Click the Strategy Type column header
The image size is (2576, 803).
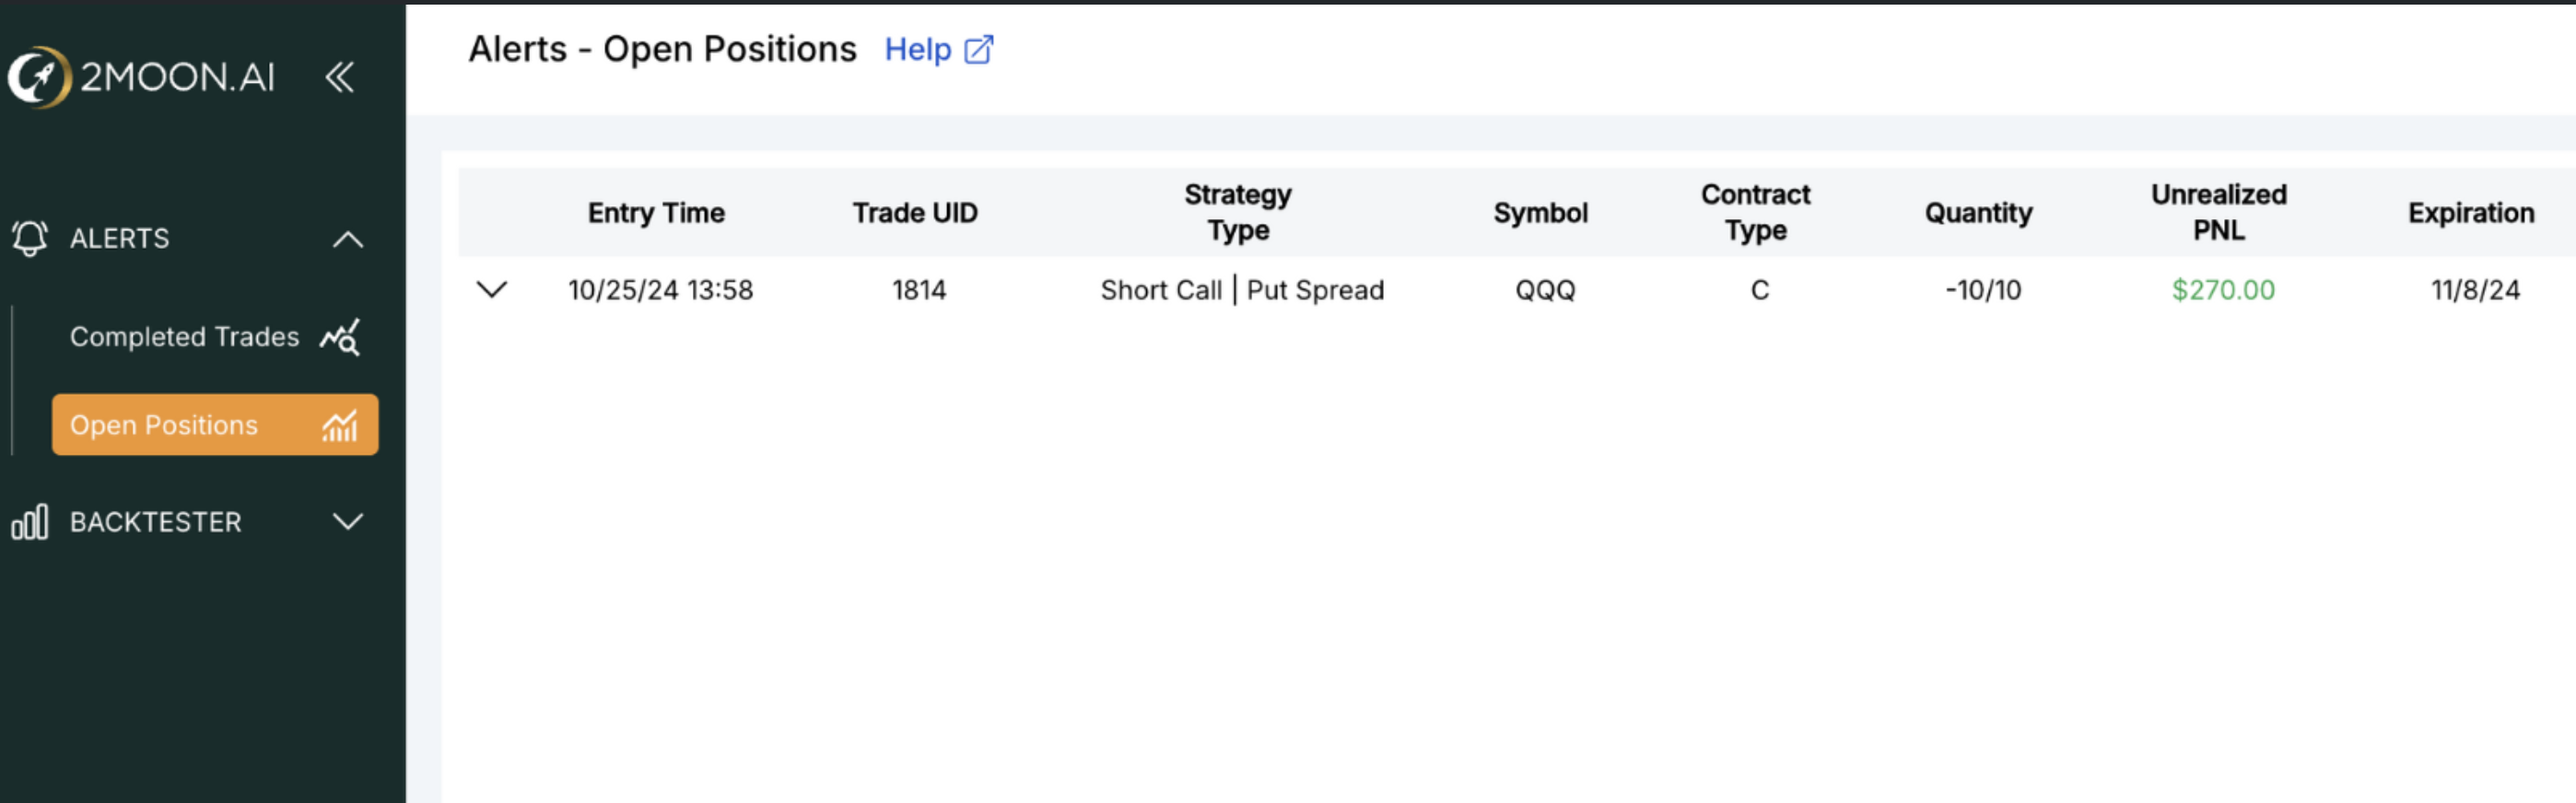pos(1237,212)
